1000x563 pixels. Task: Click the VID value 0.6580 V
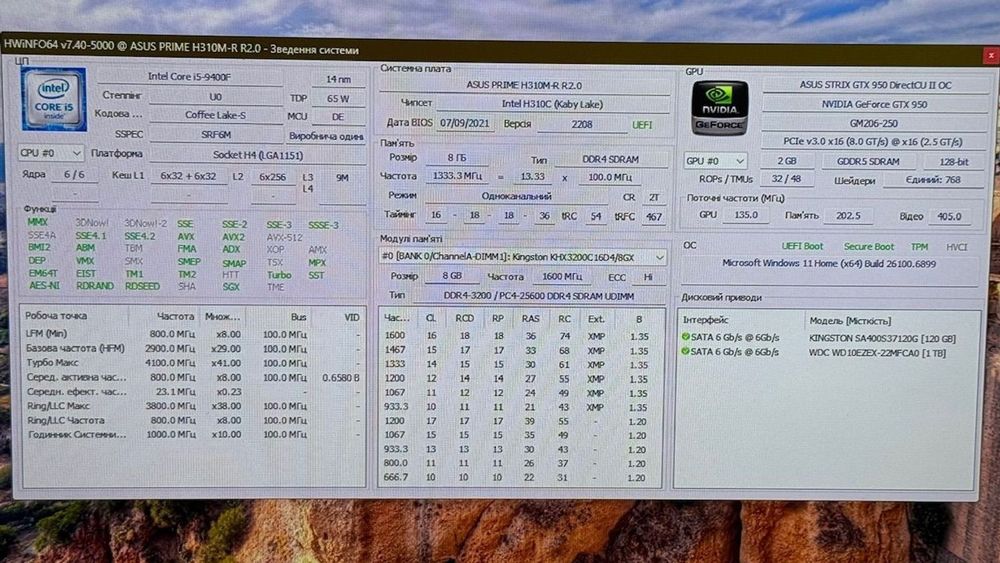(x=341, y=377)
